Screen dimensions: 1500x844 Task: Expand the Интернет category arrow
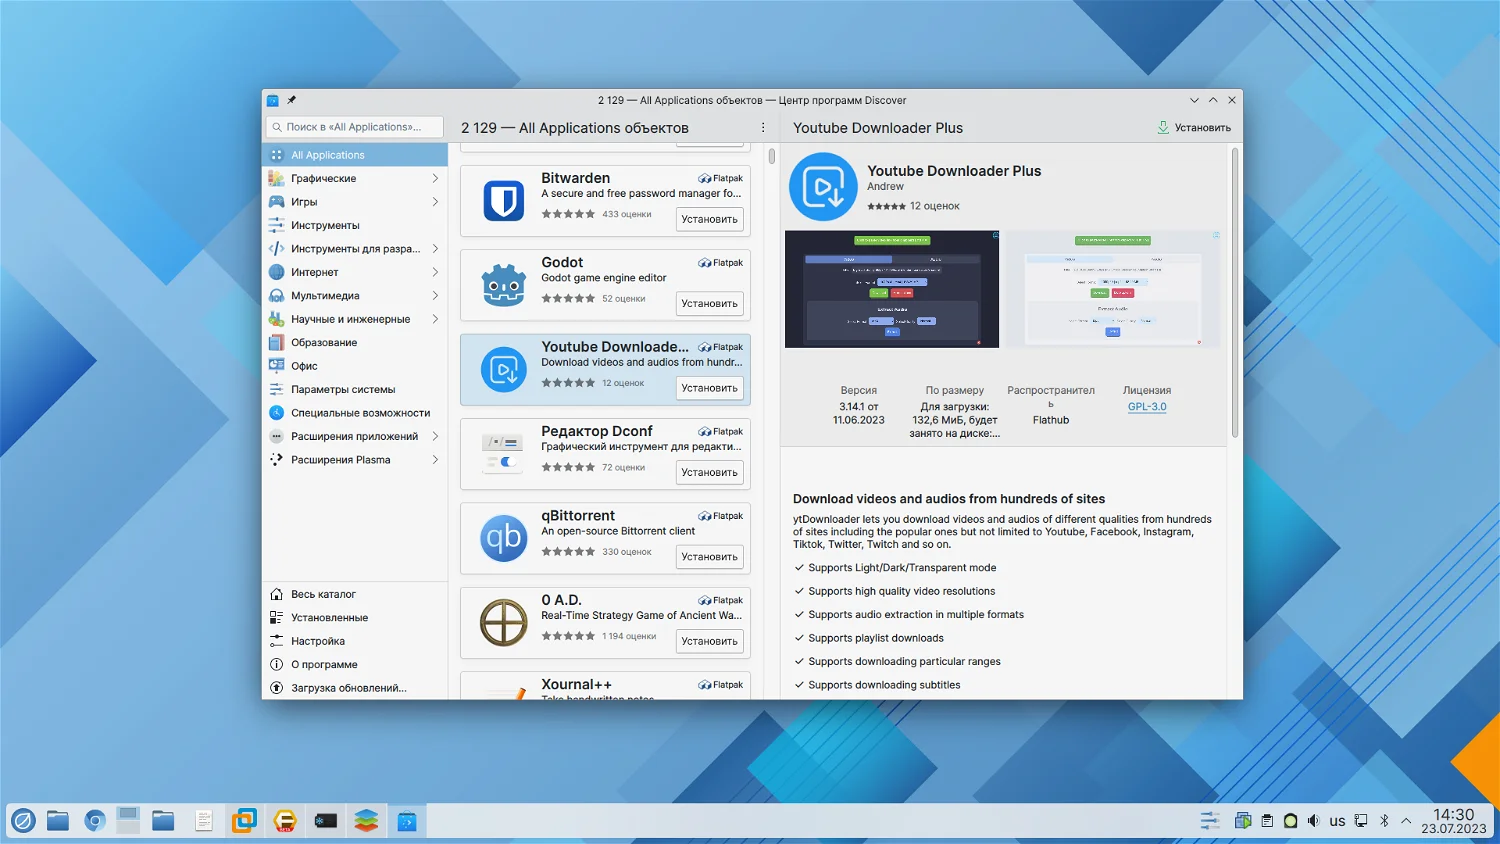(x=435, y=272)
